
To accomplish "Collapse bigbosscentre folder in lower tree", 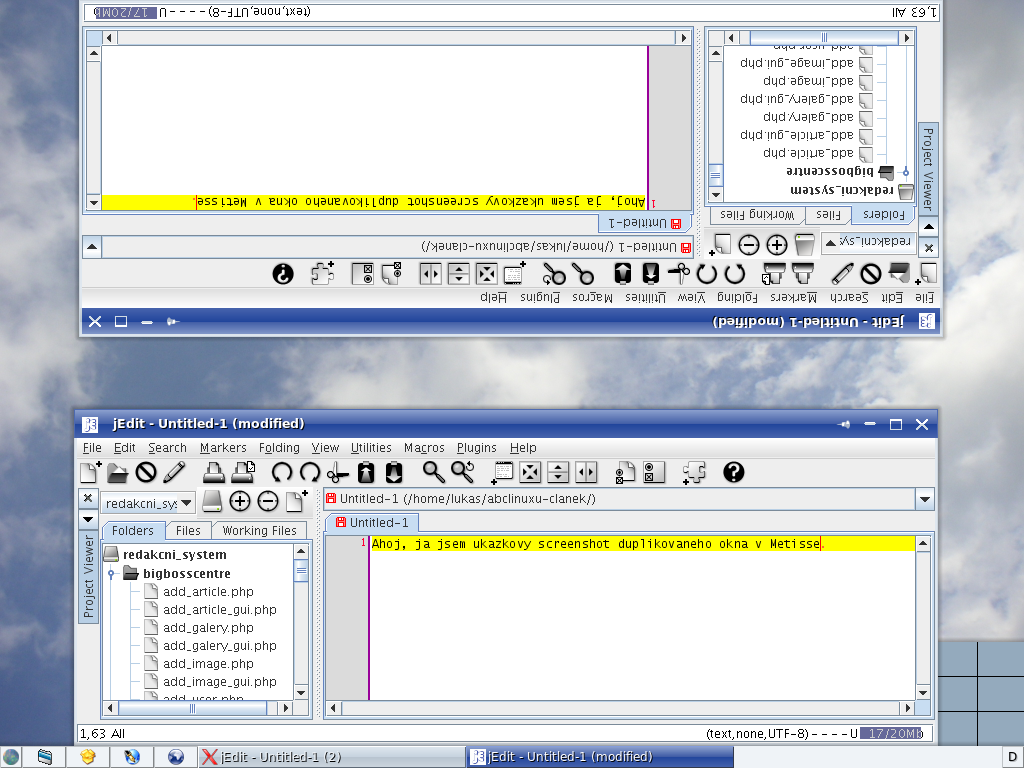I will [x=111, y=574].
